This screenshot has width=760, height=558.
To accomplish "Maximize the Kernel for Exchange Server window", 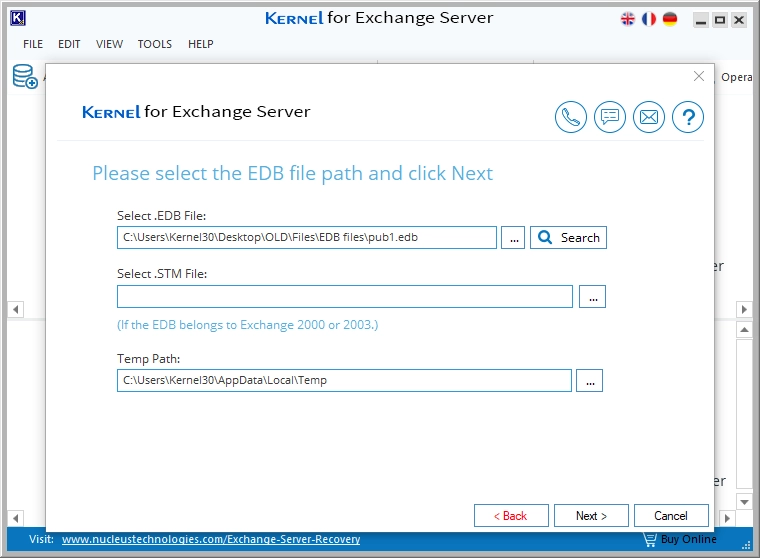I will (x=720, y=20).
